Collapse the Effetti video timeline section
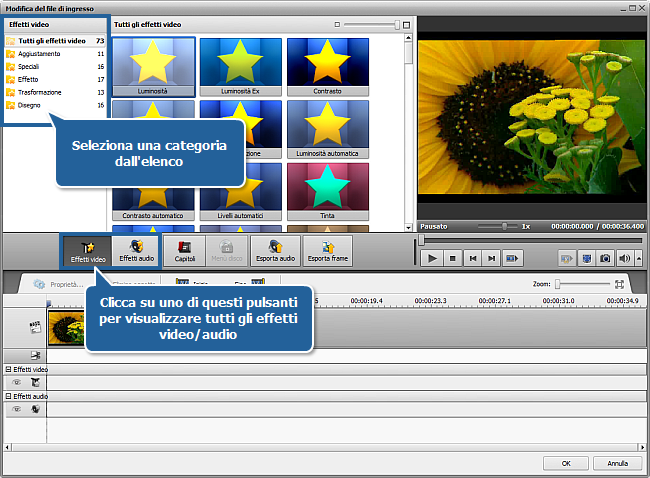The width and height of the screenshot is (650, 478). click(x=8, y=369)
